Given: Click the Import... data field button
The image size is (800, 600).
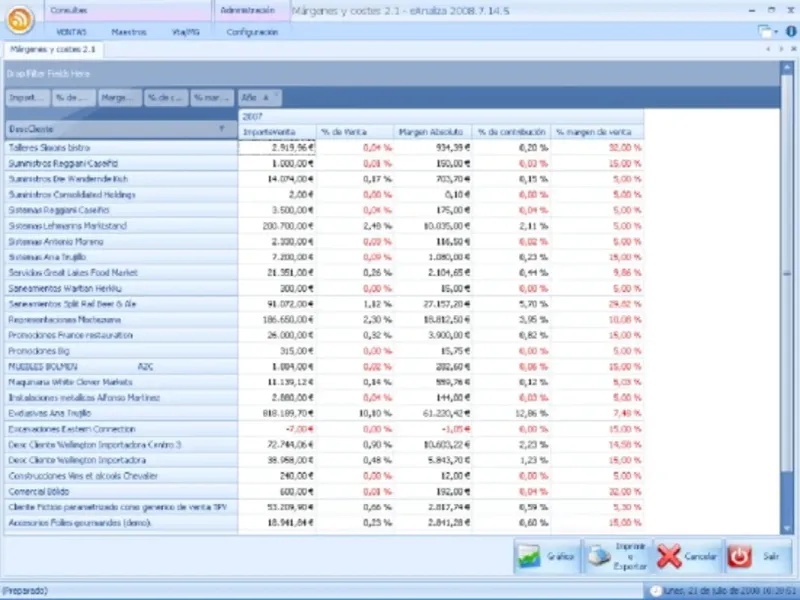Looking at the screenshot, I should [28, 97].
